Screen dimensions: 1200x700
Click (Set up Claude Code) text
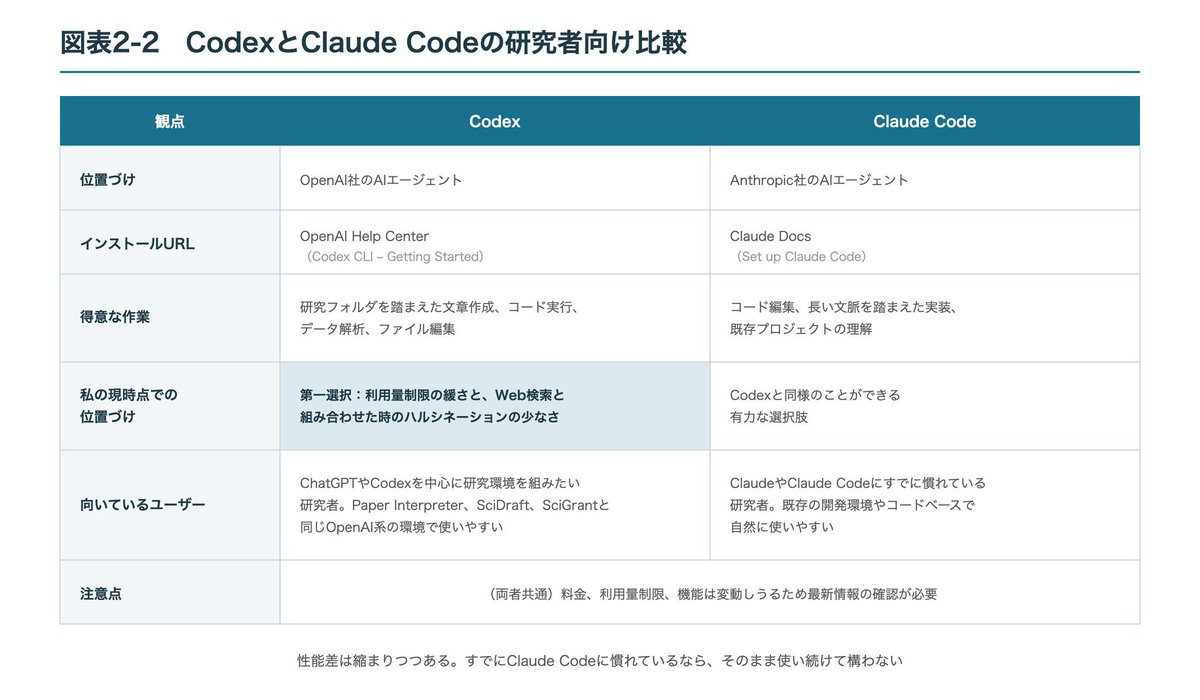click(x=802, y=257)
